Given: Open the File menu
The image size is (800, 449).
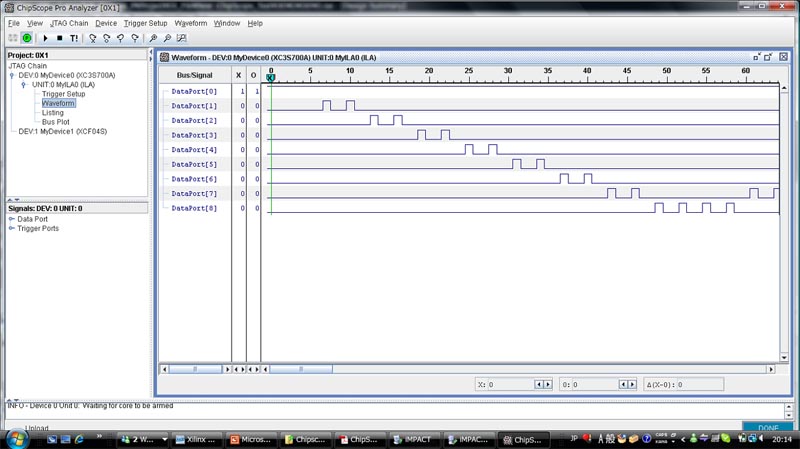Looking at the screenshot, I should pos(14,23).
